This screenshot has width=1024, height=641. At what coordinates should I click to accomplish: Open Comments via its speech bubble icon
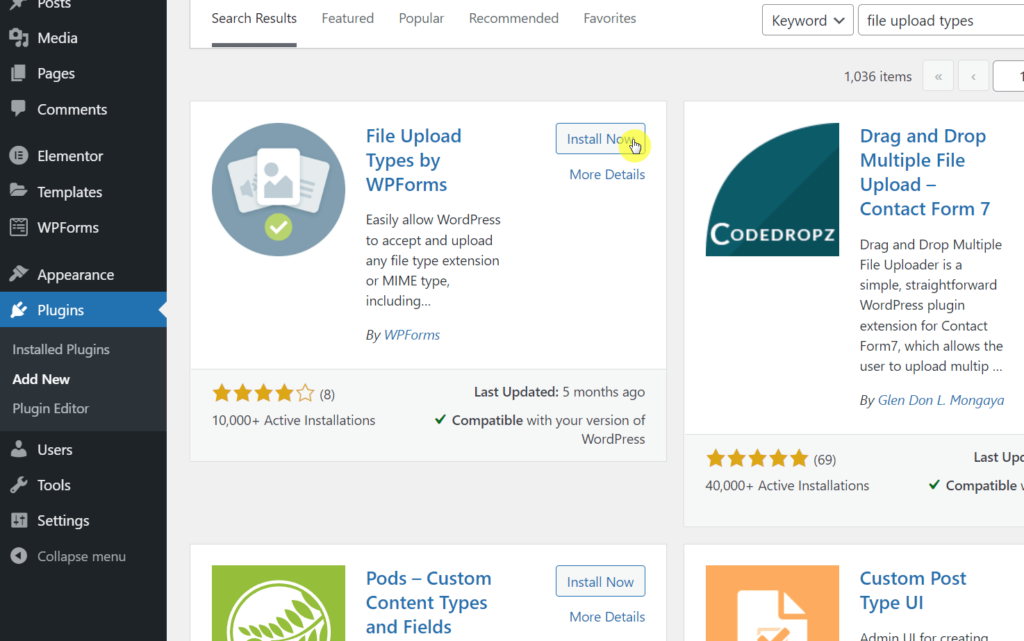click(x=19, y=108)
